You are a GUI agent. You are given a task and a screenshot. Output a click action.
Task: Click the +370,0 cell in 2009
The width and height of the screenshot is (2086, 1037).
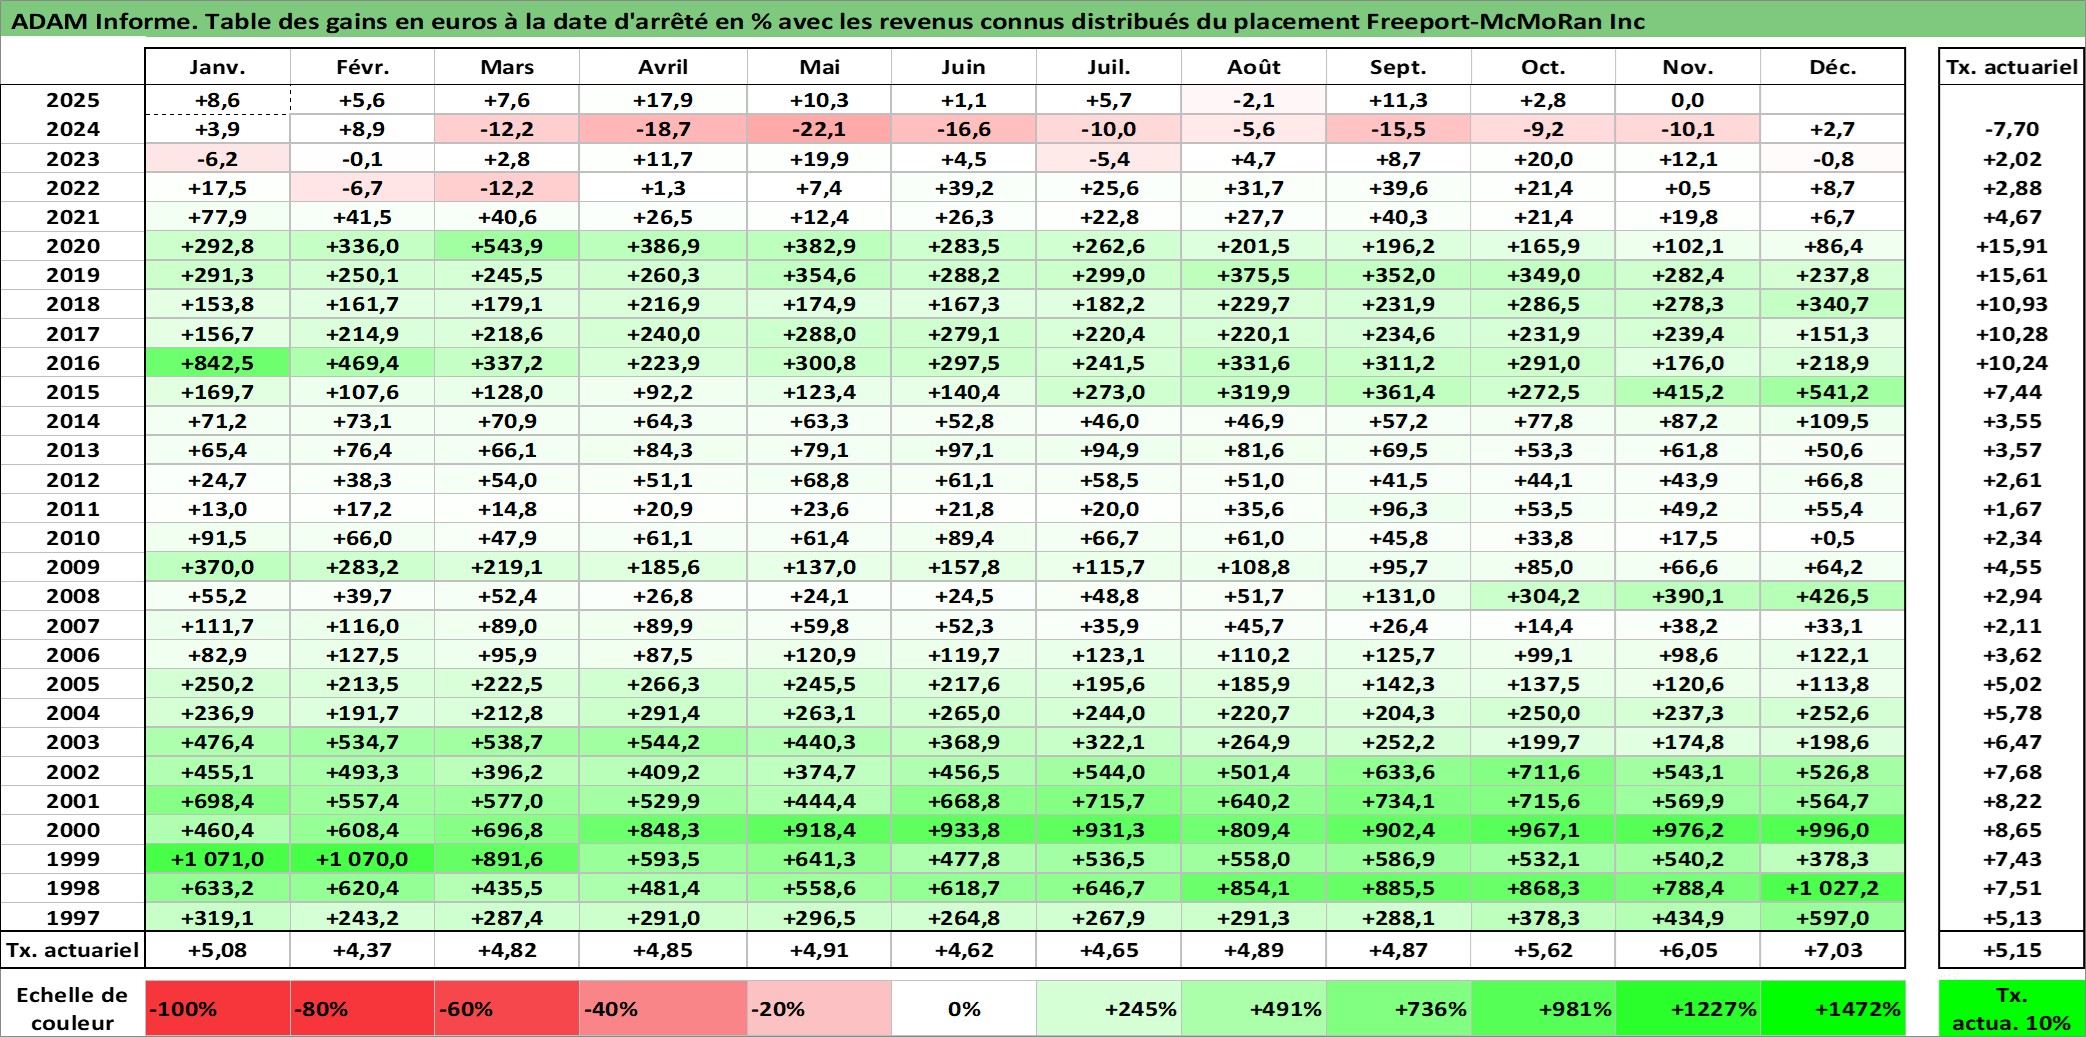[x=217, y=567]
